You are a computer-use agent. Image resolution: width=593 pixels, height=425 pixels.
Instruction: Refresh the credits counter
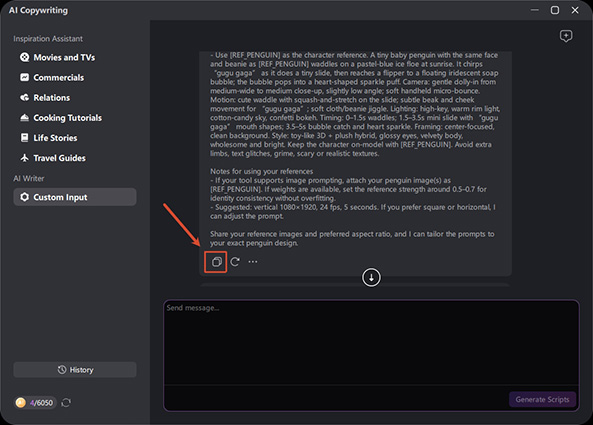click(66, 403)
